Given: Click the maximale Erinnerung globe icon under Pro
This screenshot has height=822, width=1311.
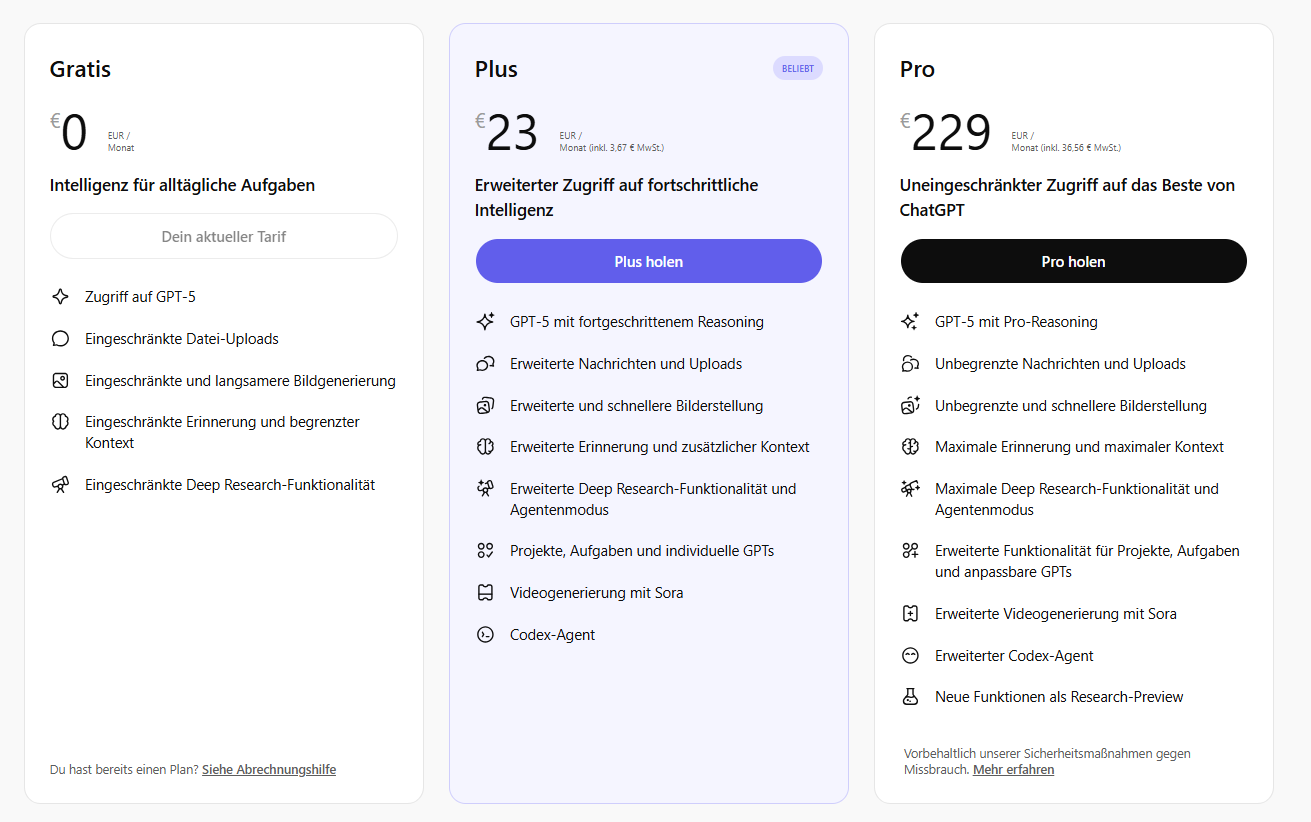Looking at the screenshot, I should pyautogui.click(x=911, y=446).
